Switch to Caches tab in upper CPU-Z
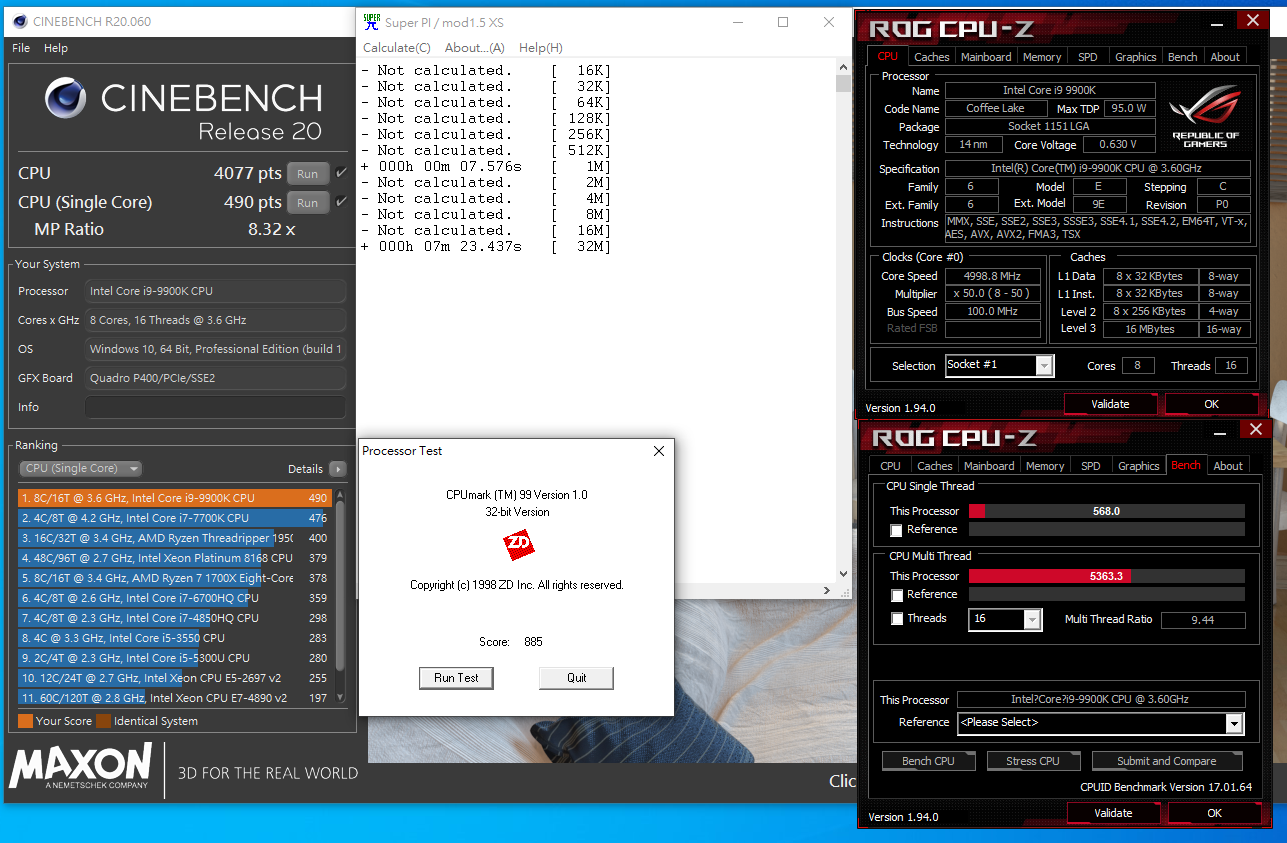Viewport: 1287px width, 843px height. 932,57
